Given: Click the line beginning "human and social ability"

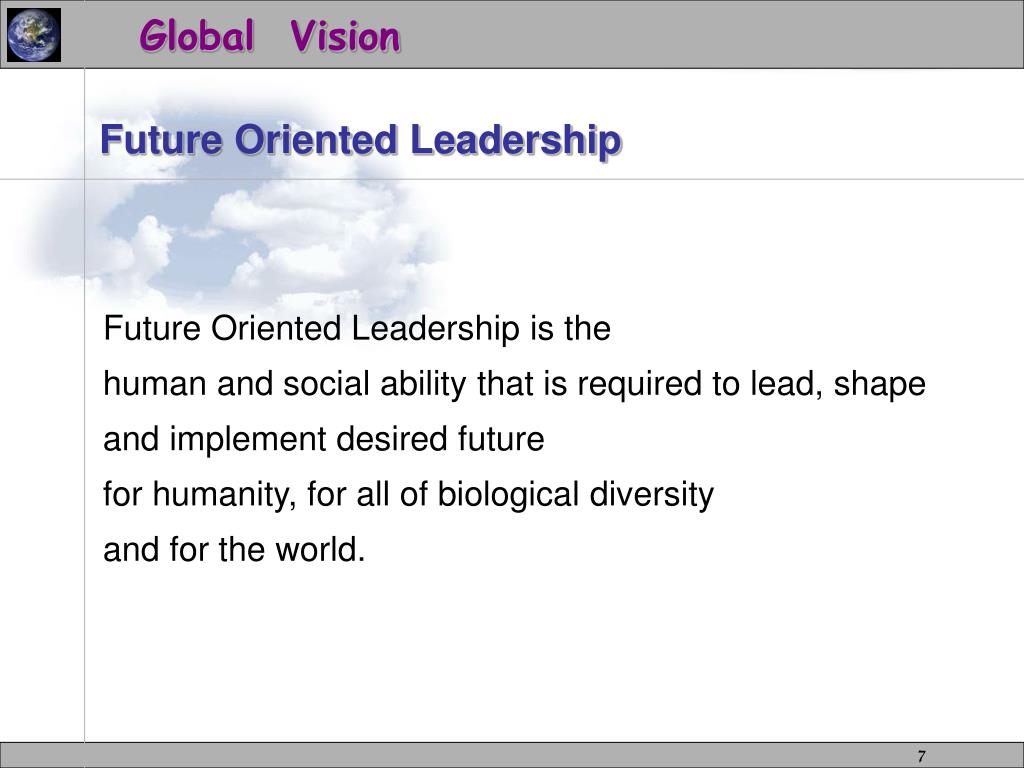Looking at the screenshot, I should (514, 383).
